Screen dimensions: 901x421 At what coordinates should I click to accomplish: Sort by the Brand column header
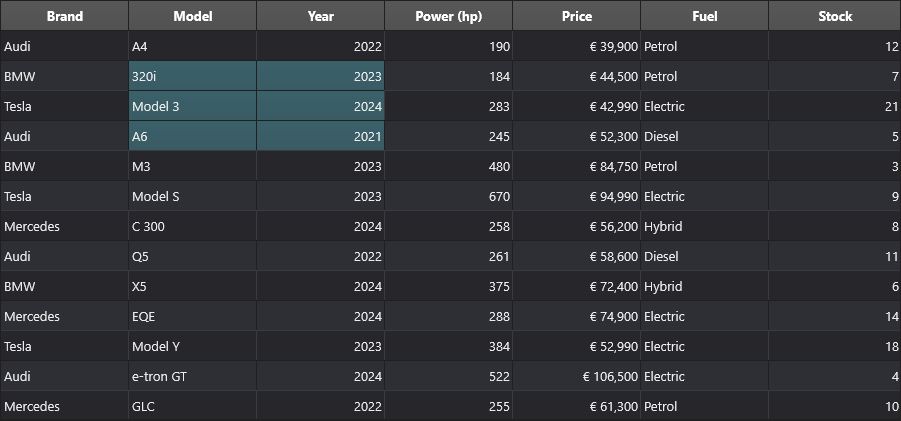[x=64, y=16]
